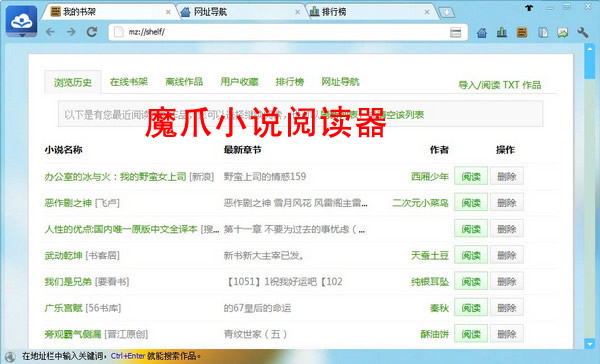Close the 排行榜 browser tab
The image size is (600, 364).
427,12
